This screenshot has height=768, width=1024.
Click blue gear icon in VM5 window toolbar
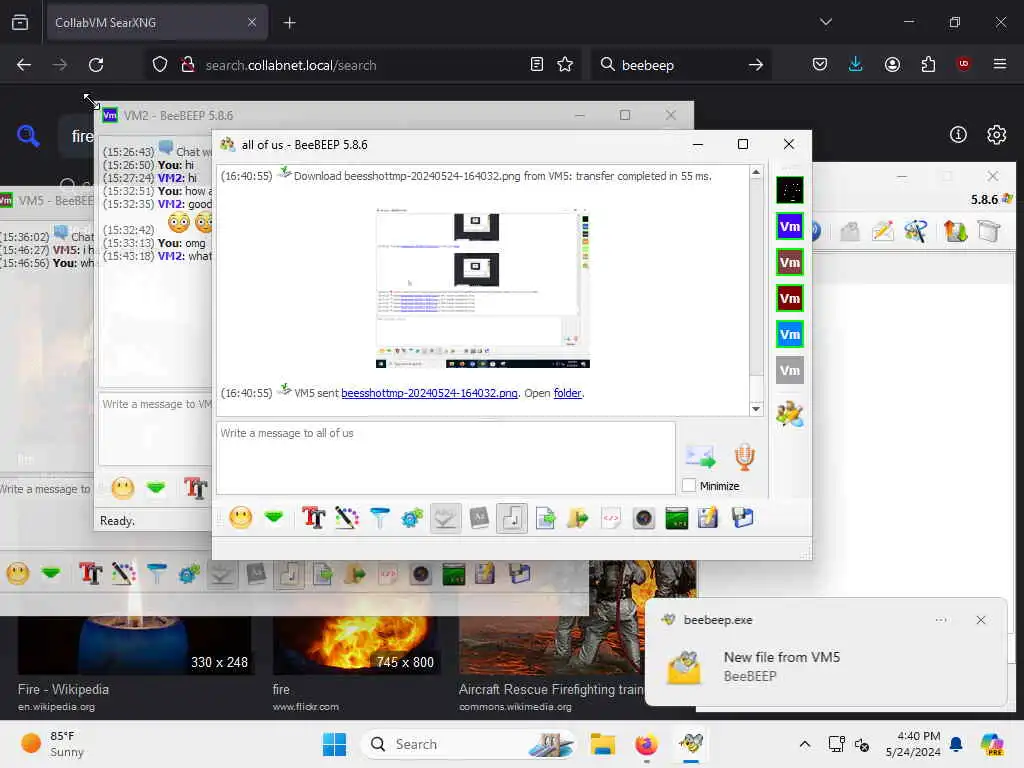tap(189, 574)
